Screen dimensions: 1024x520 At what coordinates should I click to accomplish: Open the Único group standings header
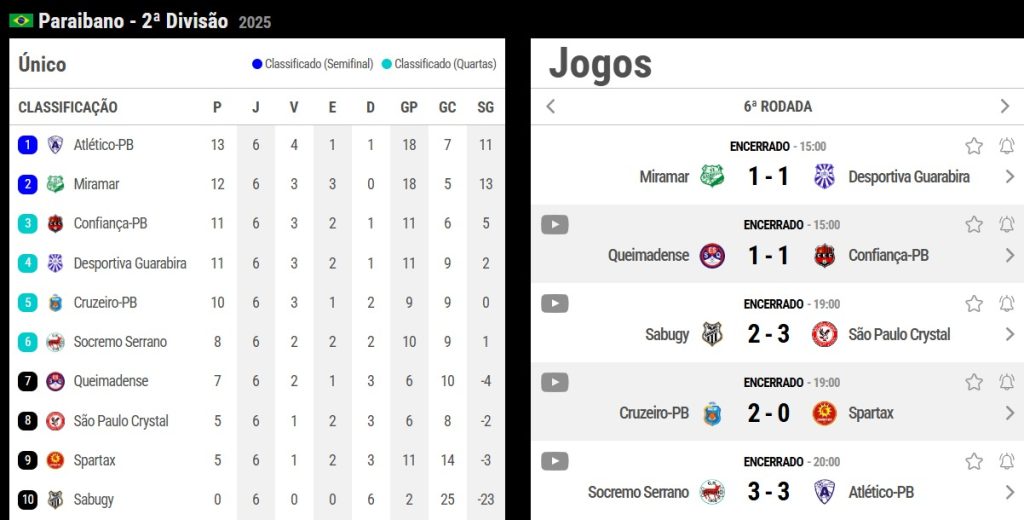tap(42, 65)
